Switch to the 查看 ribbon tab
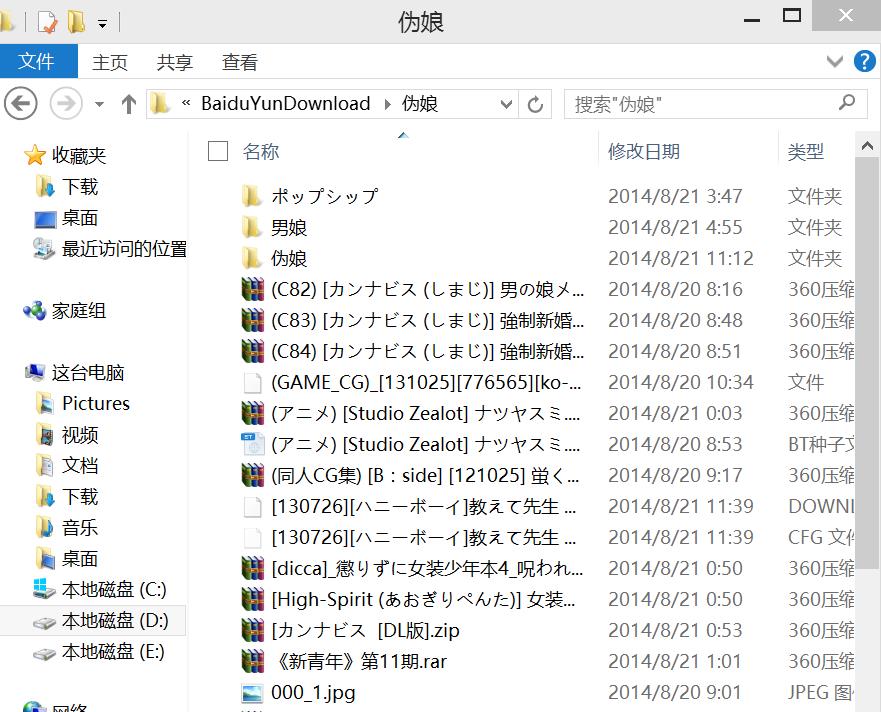 tap(240, 62)
